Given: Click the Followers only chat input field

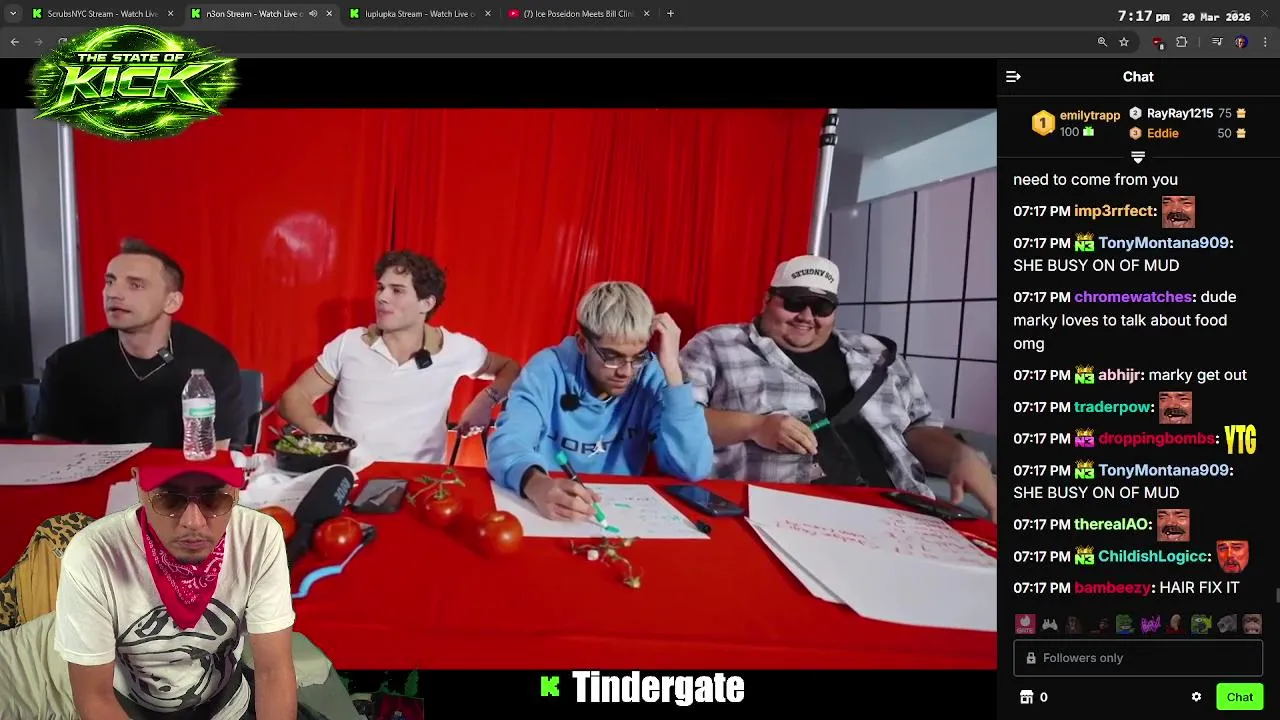Looking at the screenshot, I should [x=1138, y=658].
